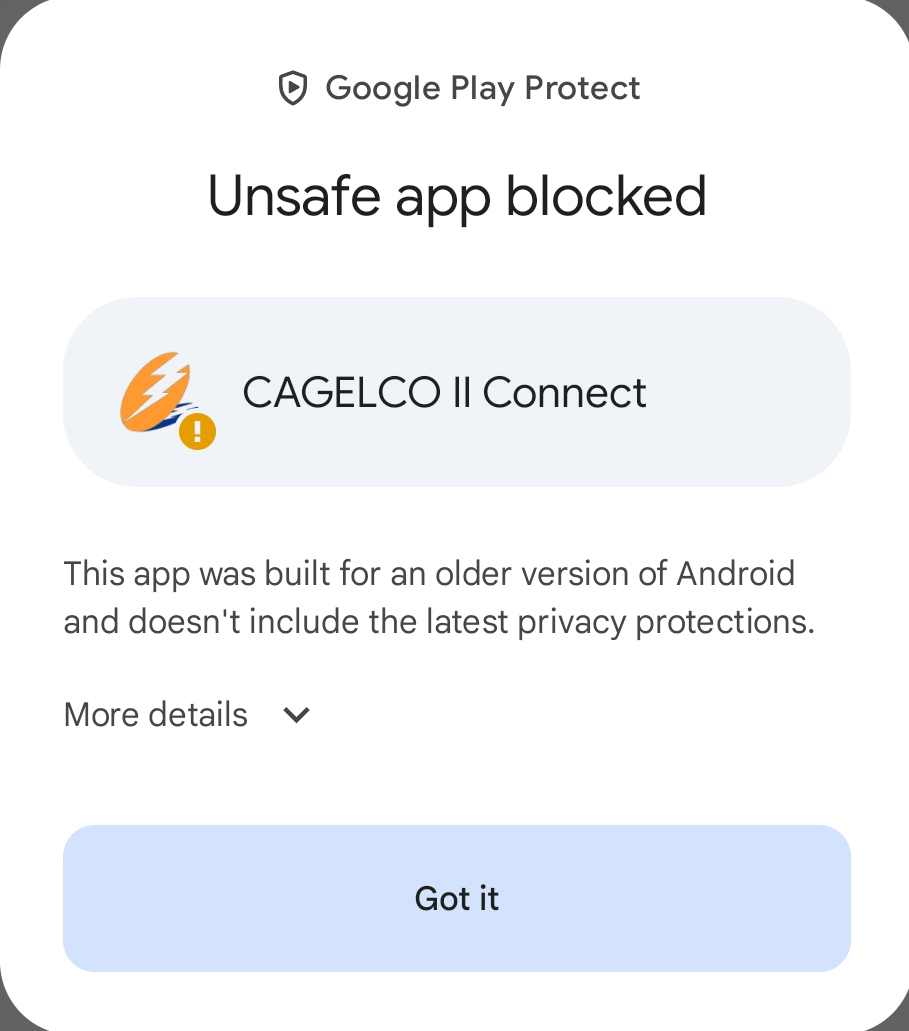Click the yellow warning badge on the app icon
The height and width of the screenshot is (1031, 909).
[196, 431]
